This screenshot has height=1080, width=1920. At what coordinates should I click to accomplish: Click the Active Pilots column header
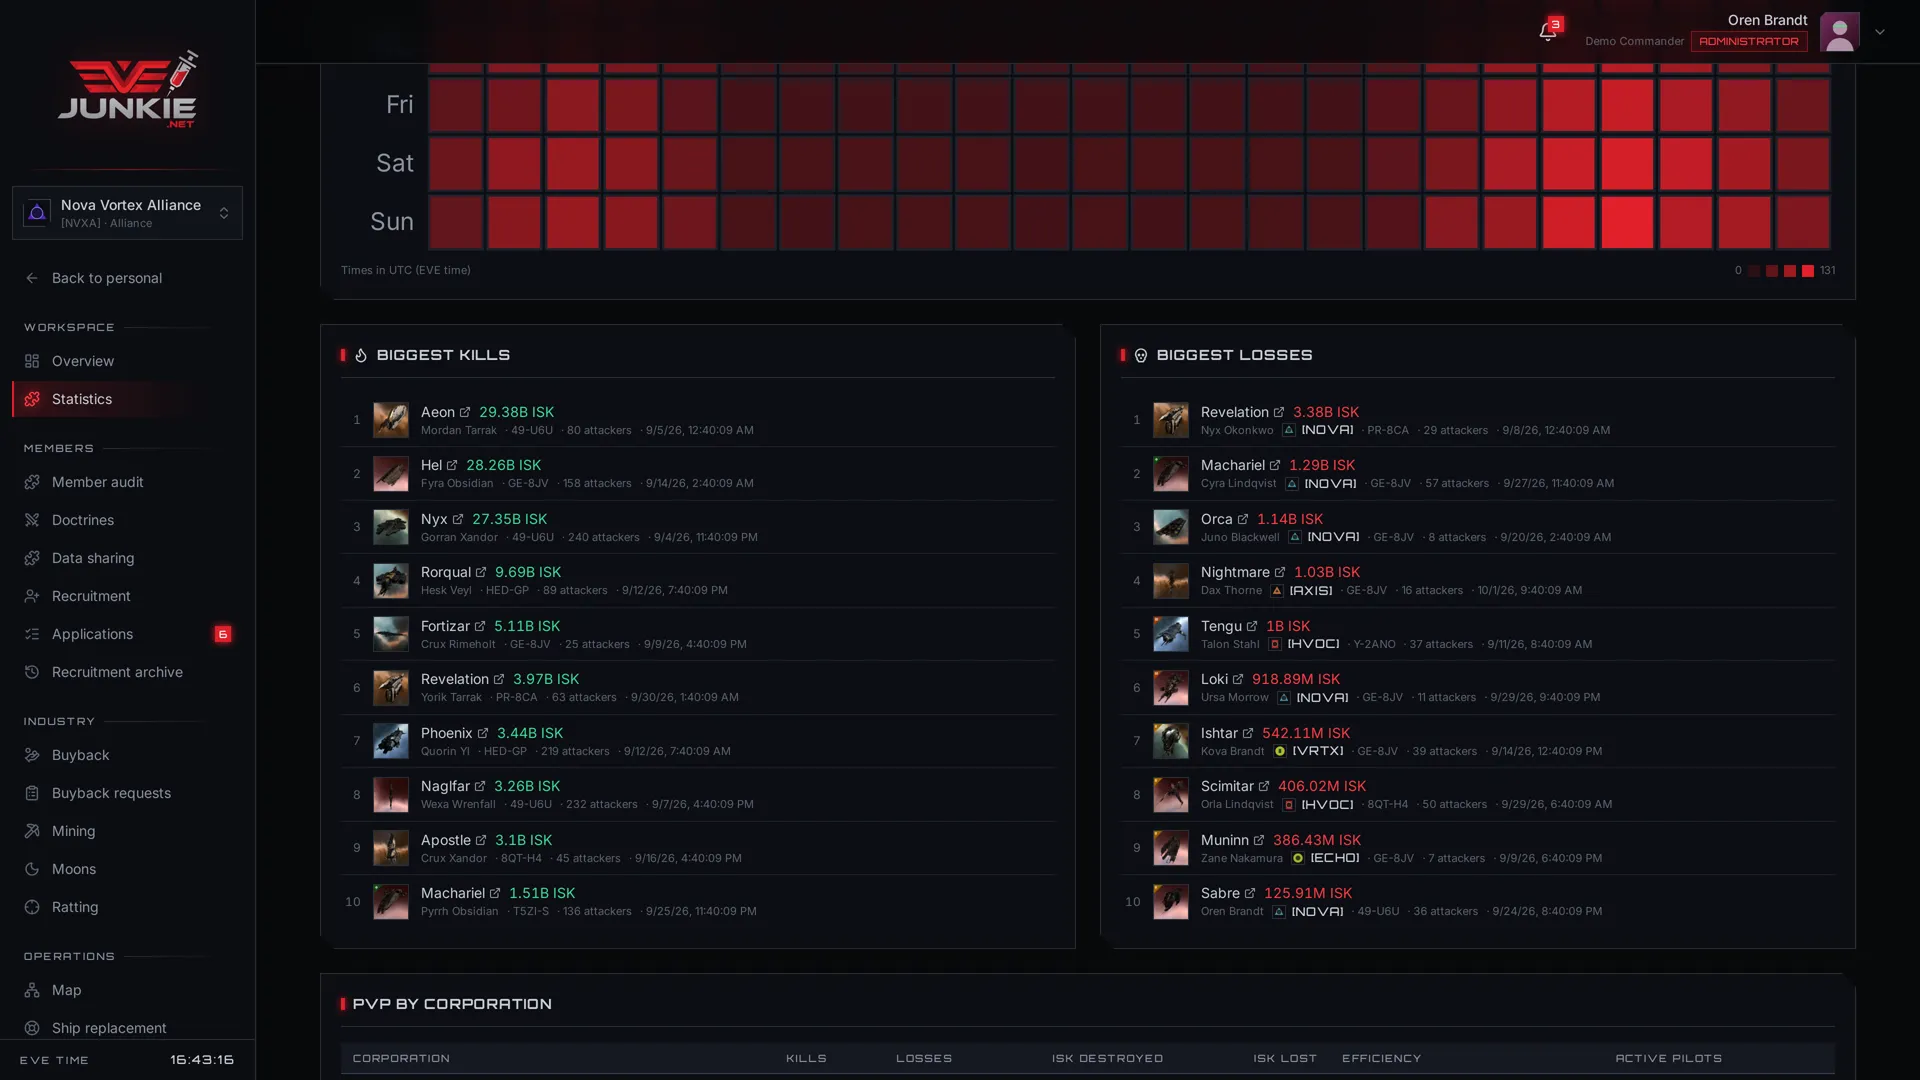[x=1668, y=1058]
